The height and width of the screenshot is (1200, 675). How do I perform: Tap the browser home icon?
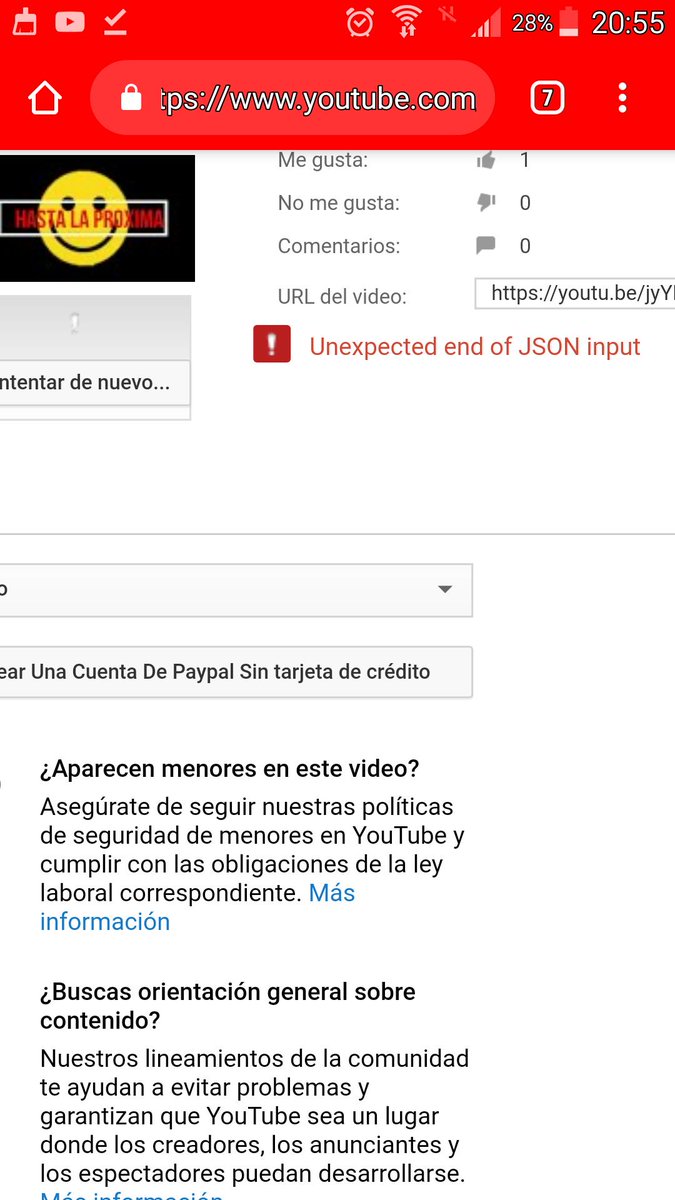coord(45,98)
